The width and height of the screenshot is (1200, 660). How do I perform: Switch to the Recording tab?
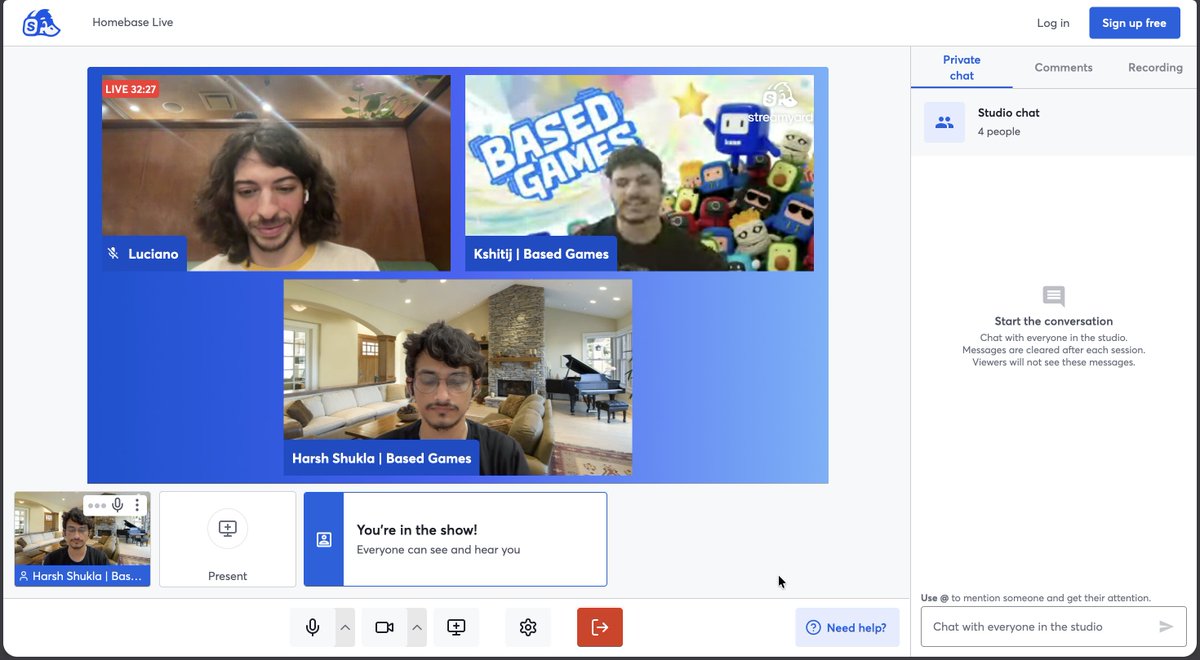coord(1155,67)
